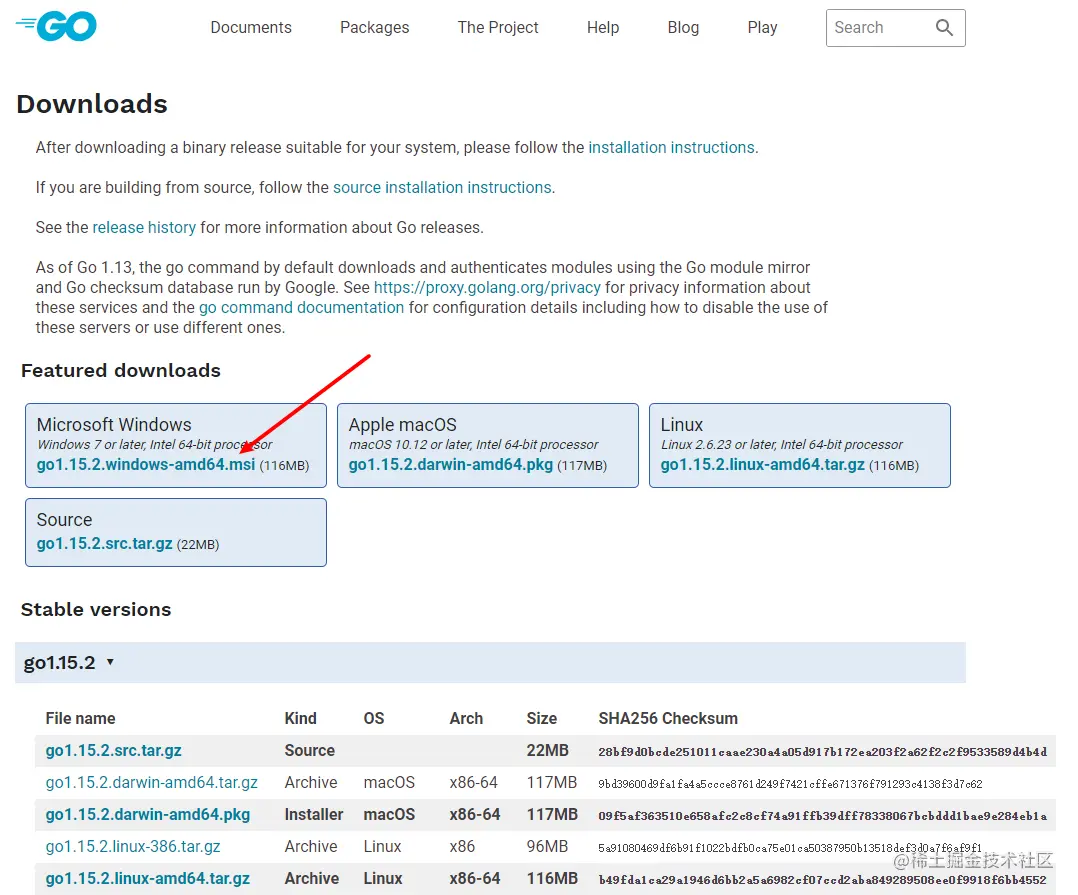Open the Help menu item
Screen dimensions: 1078x895
pyautogui.click(x=603, y=27)
